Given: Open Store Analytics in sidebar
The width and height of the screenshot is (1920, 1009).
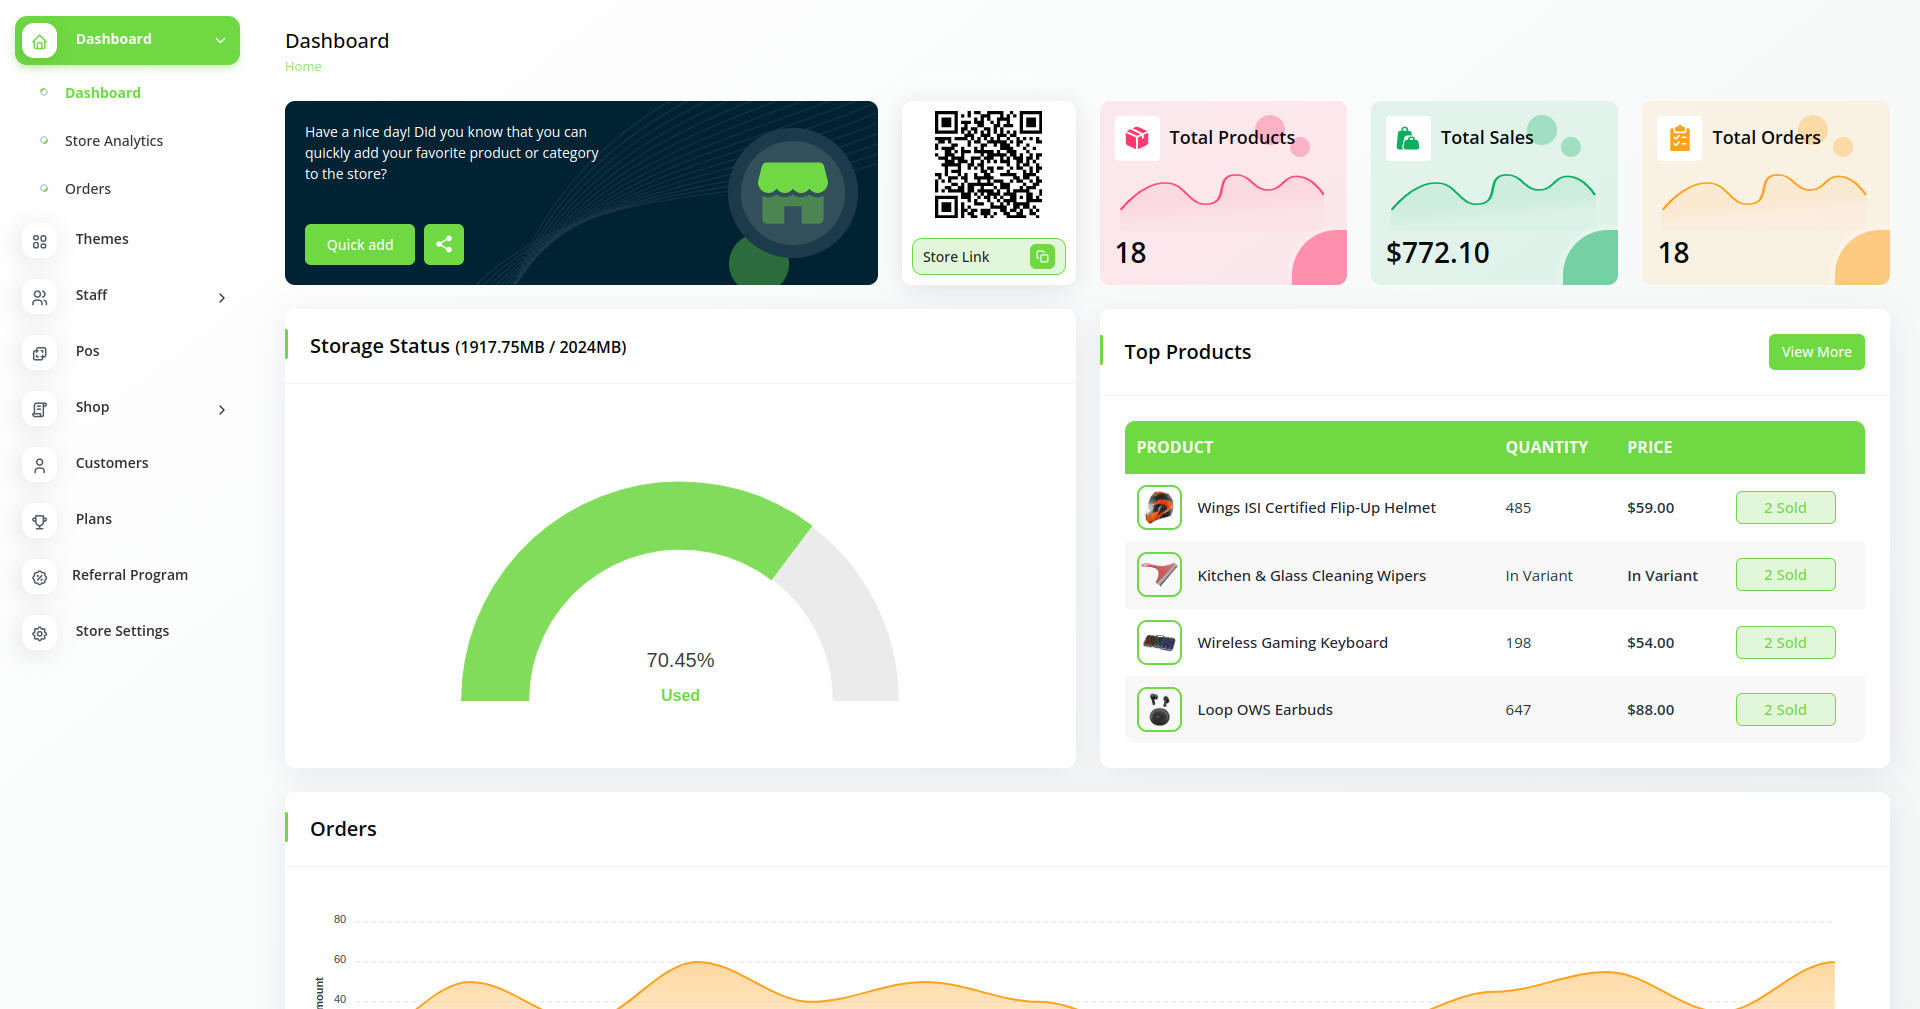Looking at the screenshot, I should (x=114, y=141).
